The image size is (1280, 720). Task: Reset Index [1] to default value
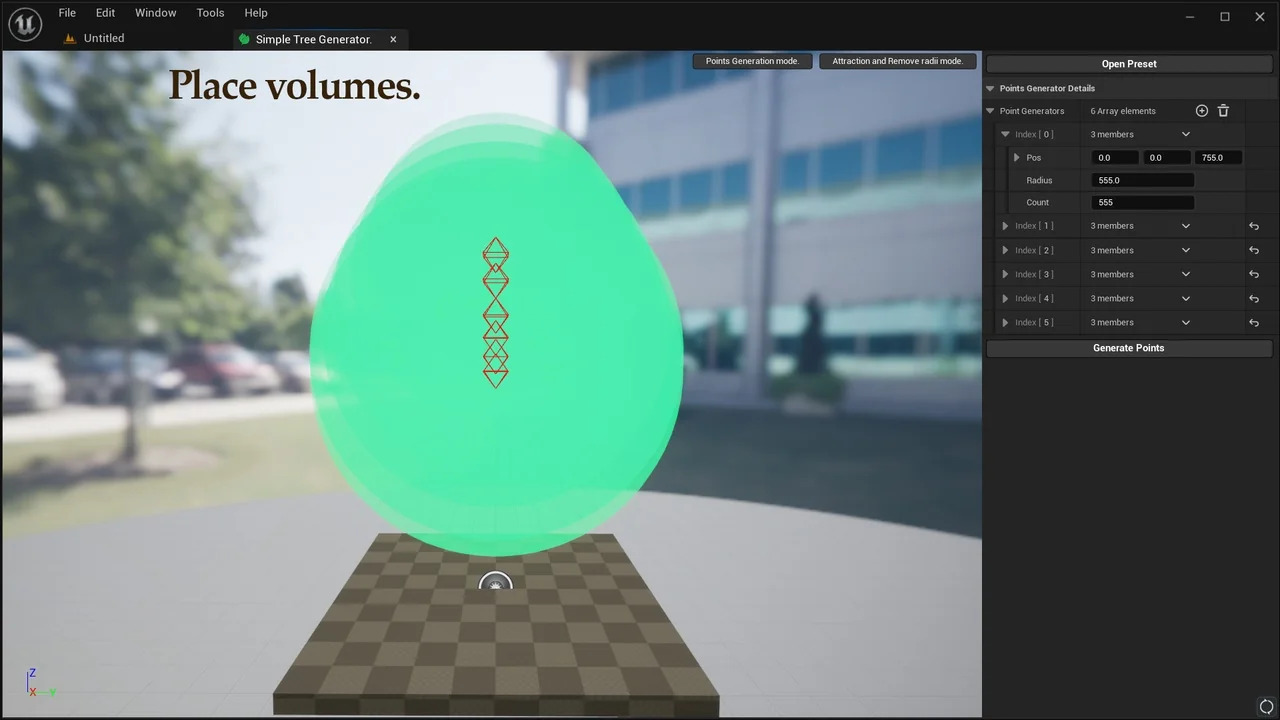point(1253,226)
